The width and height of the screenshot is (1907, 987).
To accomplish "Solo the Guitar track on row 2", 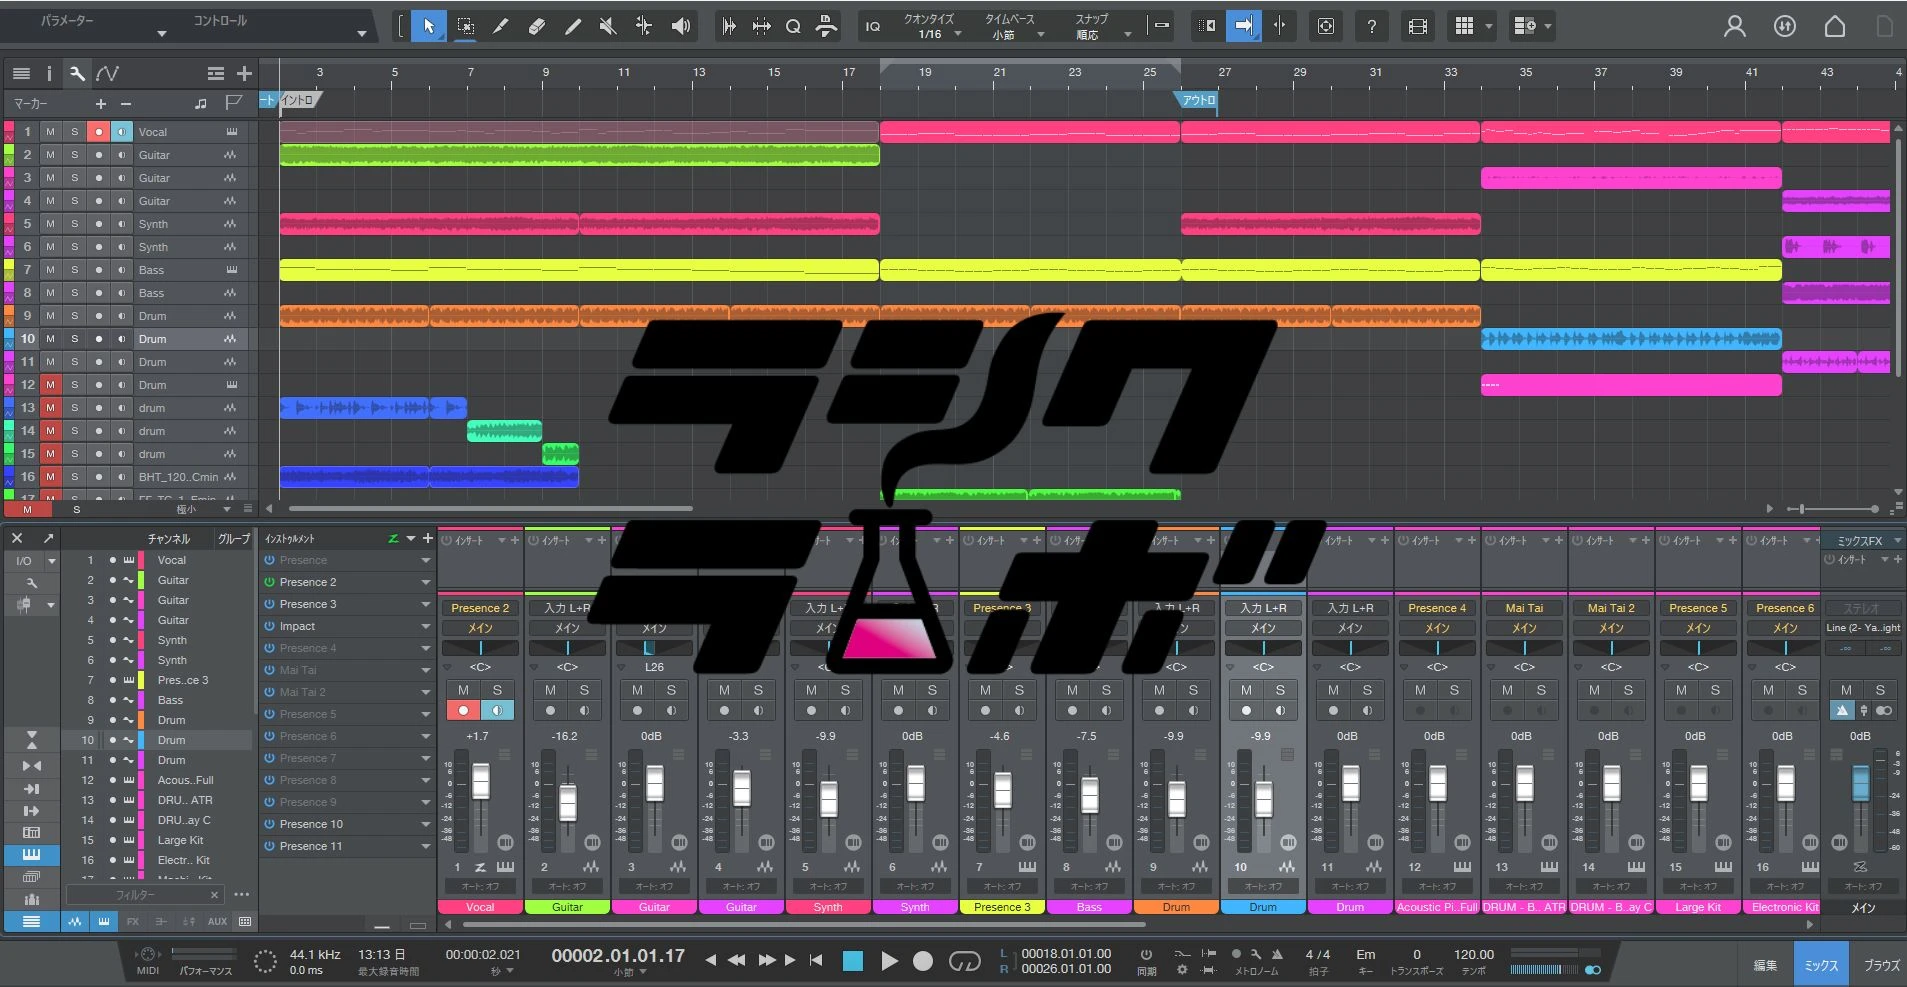I will [x=74, y=154].
